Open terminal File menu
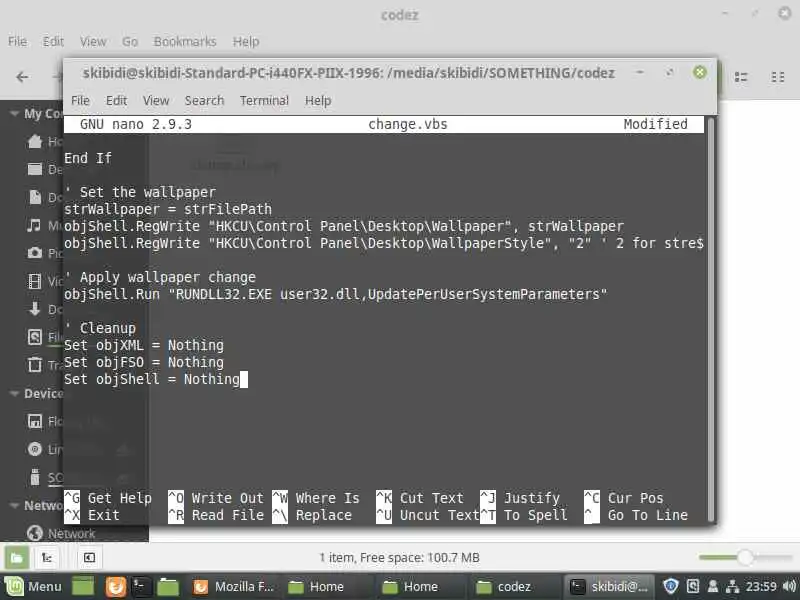 click(x=80, y=101)
